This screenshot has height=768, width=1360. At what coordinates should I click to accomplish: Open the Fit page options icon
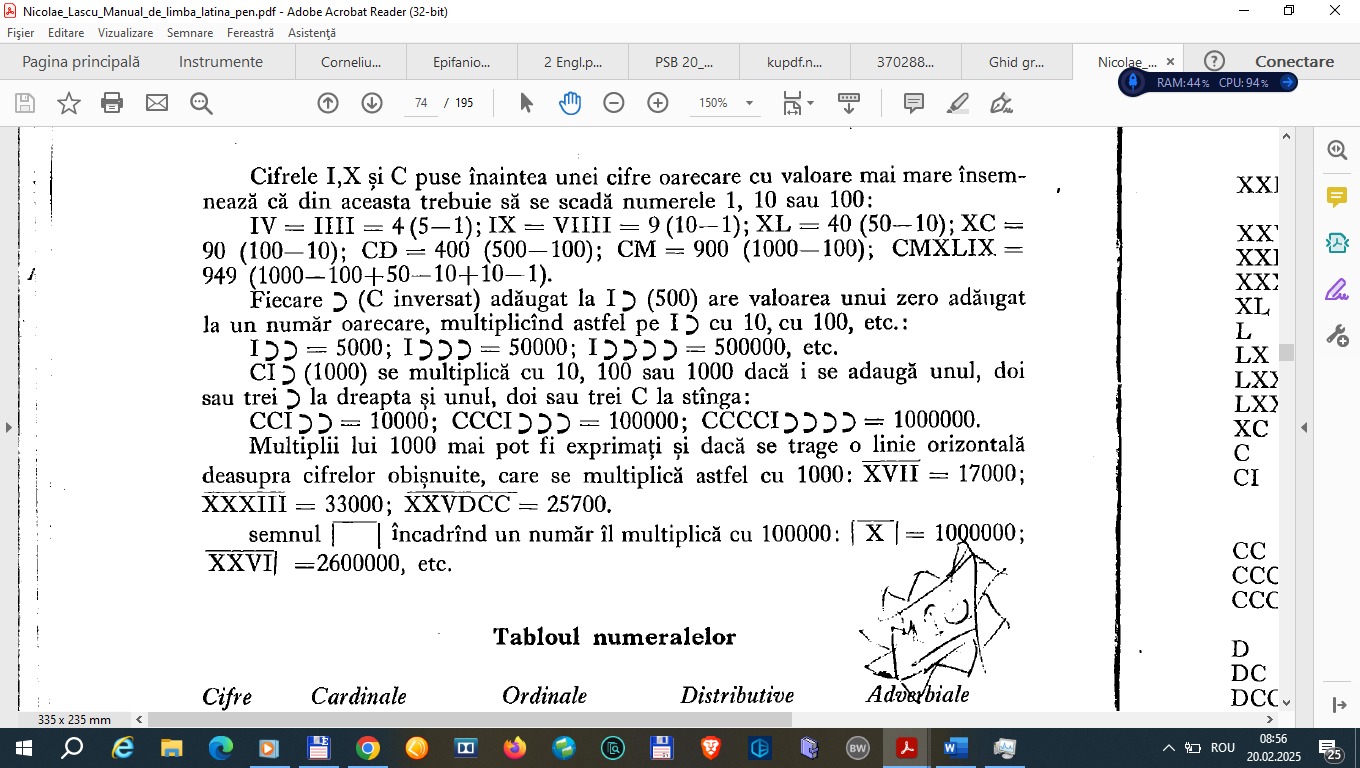point(798,103)
